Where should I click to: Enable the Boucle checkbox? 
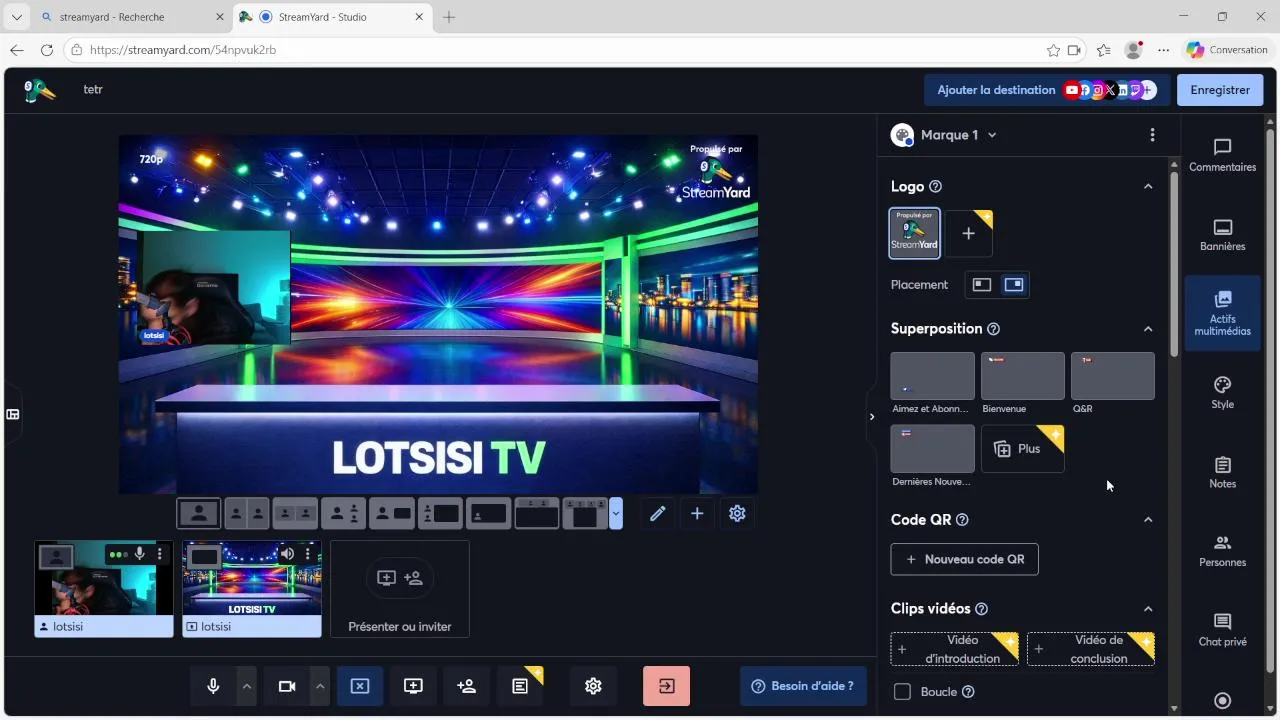pos(902,692)
